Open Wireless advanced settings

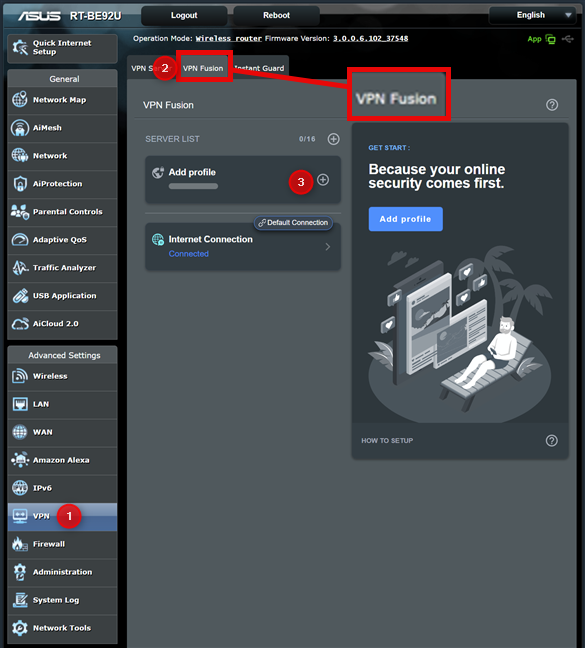[62, 376]
